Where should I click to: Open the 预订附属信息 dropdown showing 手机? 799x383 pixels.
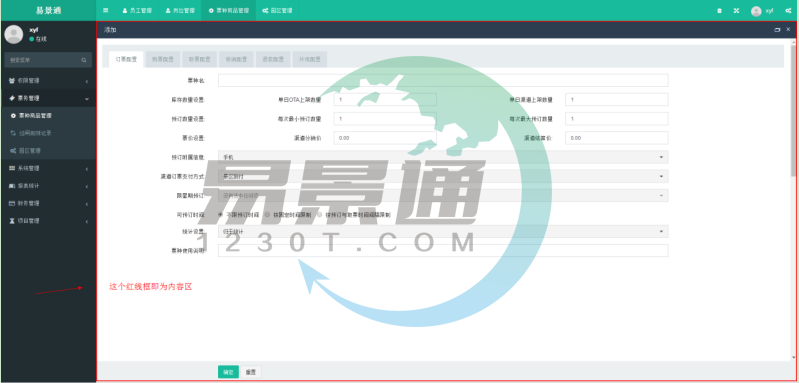click(x=443, y=157)
